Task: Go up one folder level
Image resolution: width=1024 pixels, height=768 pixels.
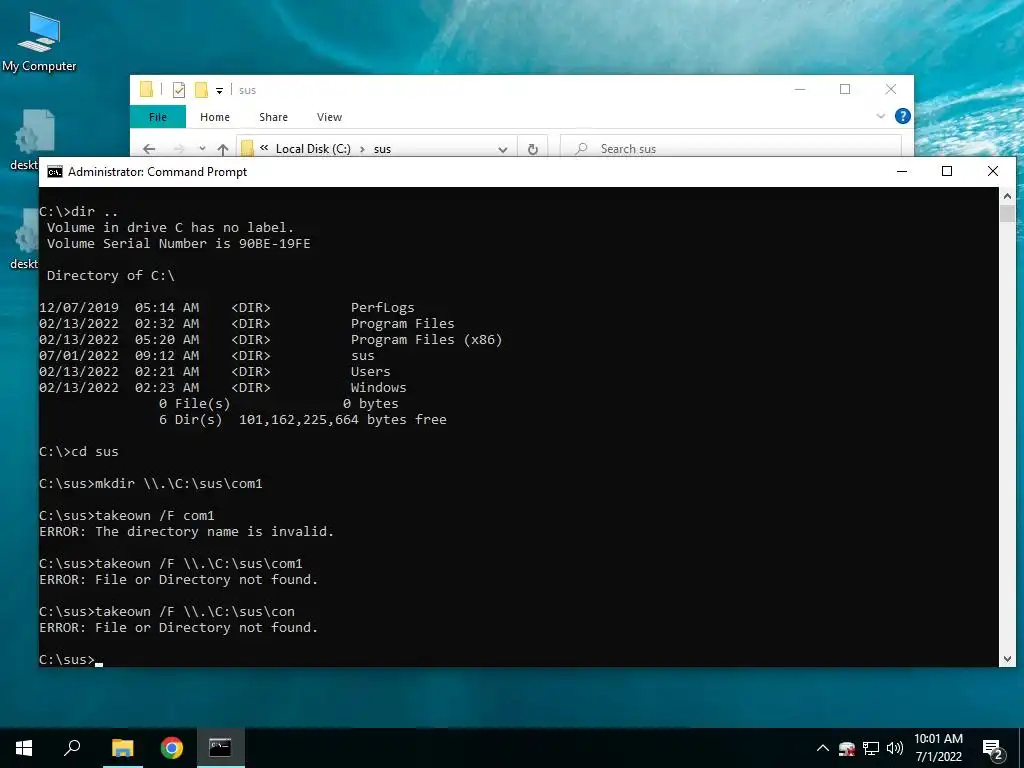Action: (x=223, y=149)
